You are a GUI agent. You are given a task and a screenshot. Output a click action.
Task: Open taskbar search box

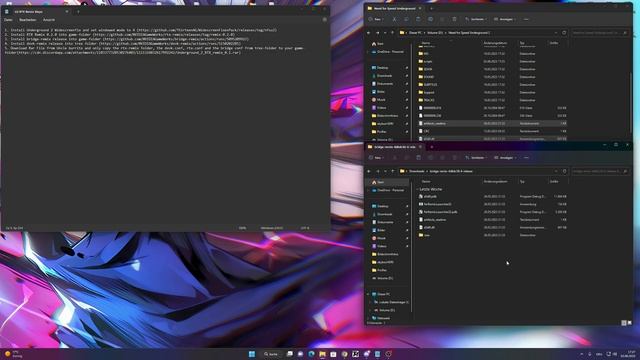click(x=271, y=354)
